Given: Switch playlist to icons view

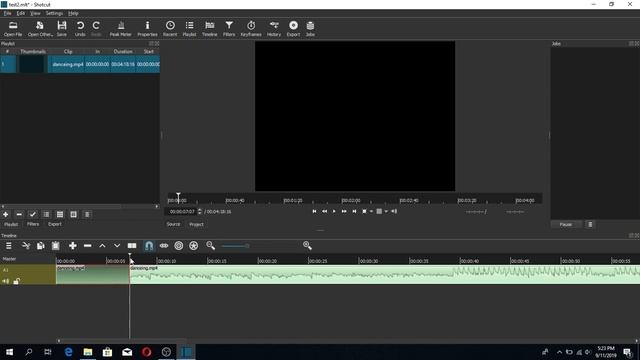Looking at the screenshot, I should pyautogui.click(x=73, y=214).
